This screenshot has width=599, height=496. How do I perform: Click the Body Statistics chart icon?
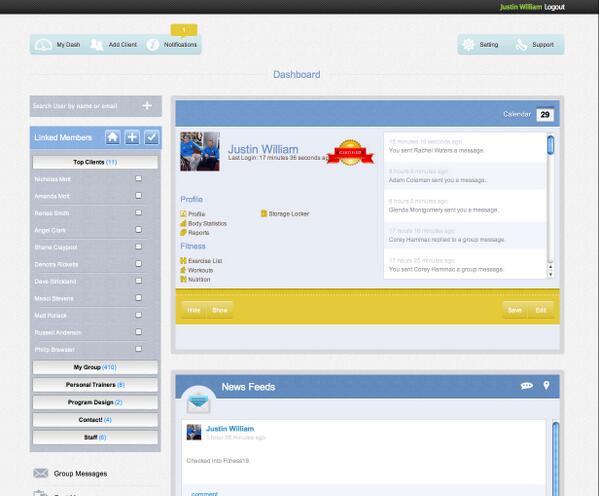coord(183,223)
